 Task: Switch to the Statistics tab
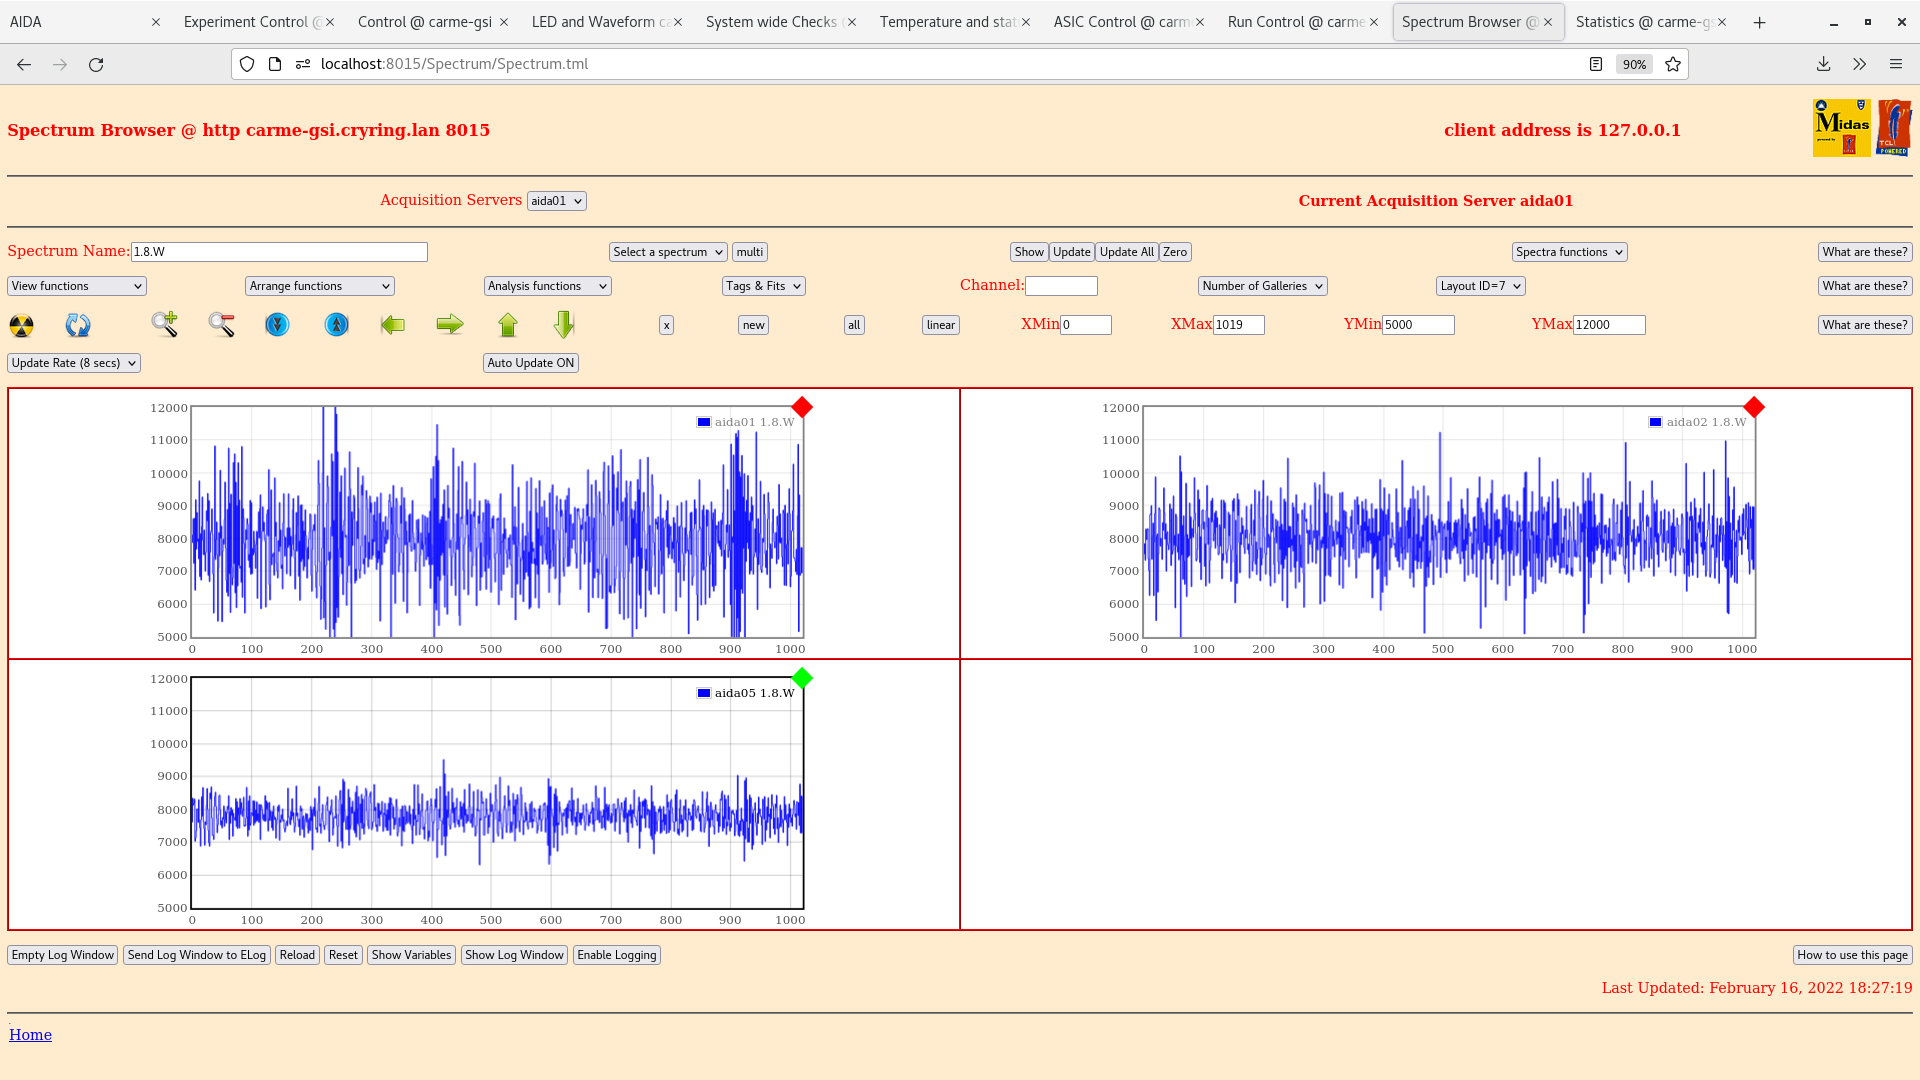click(1642, 22)
